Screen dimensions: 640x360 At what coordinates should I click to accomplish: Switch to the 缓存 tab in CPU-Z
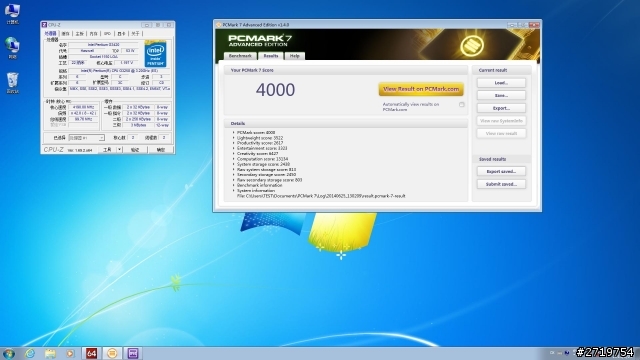click(x=65, y=33)
